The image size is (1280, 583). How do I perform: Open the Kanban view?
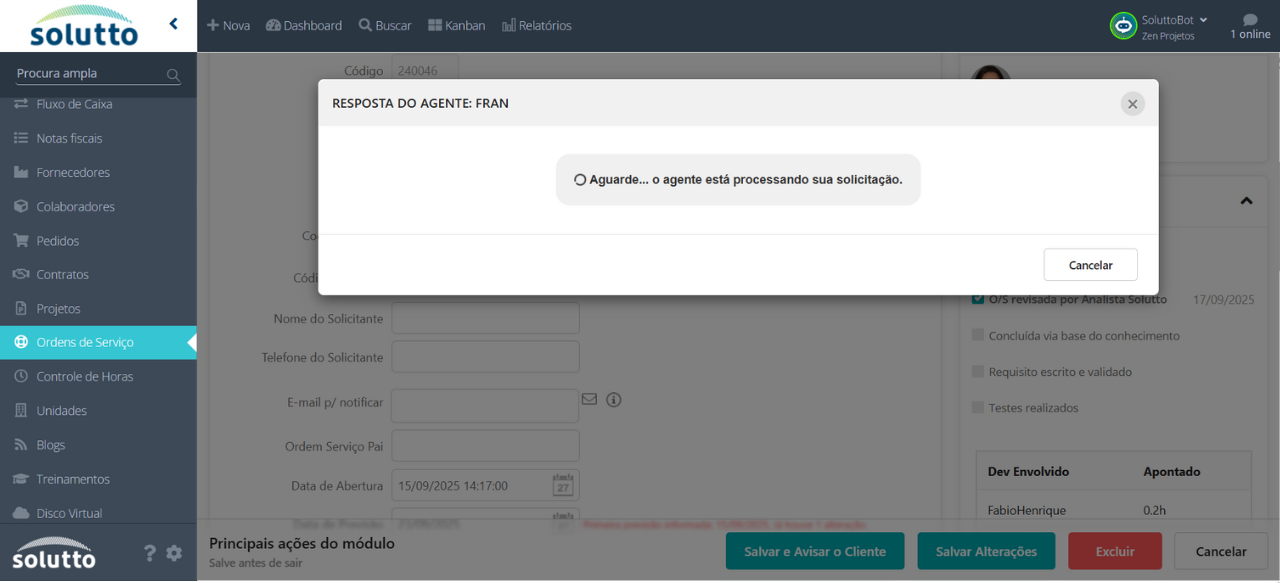[x=456, y=26]
